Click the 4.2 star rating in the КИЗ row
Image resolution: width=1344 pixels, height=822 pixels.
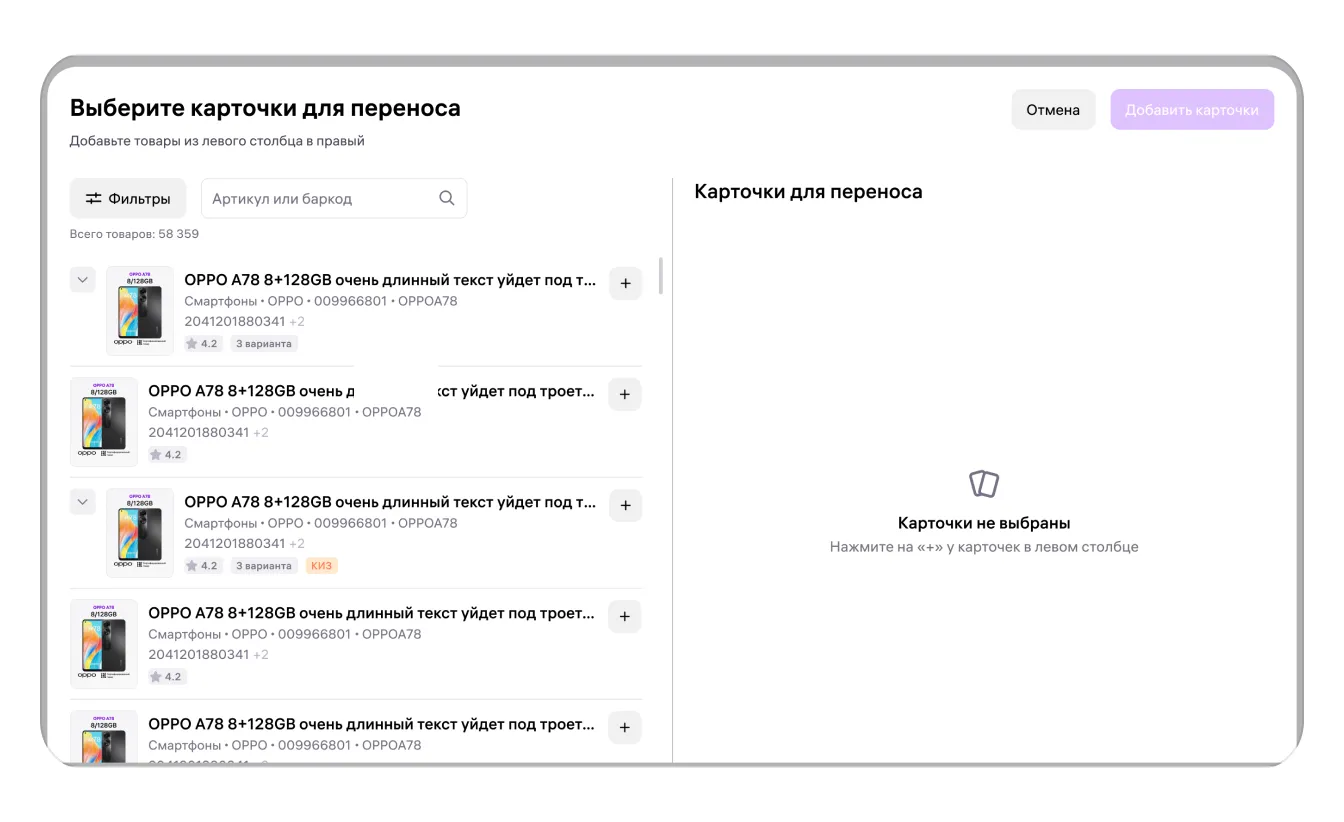203,566
